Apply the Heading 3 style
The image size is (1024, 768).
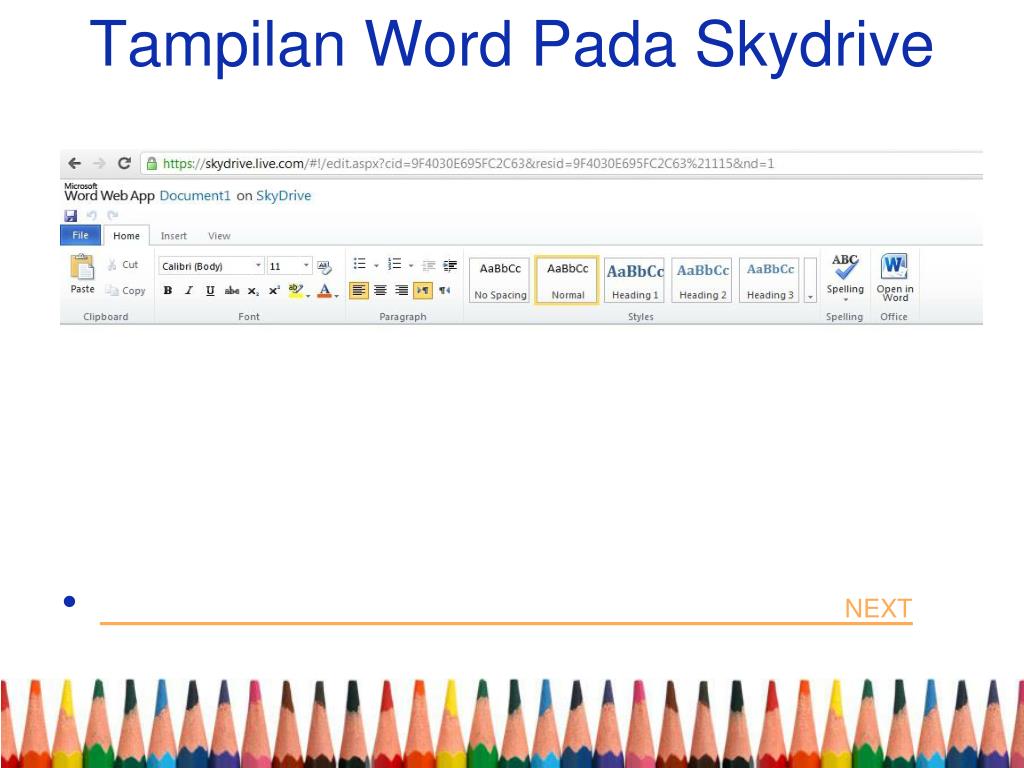769,280
